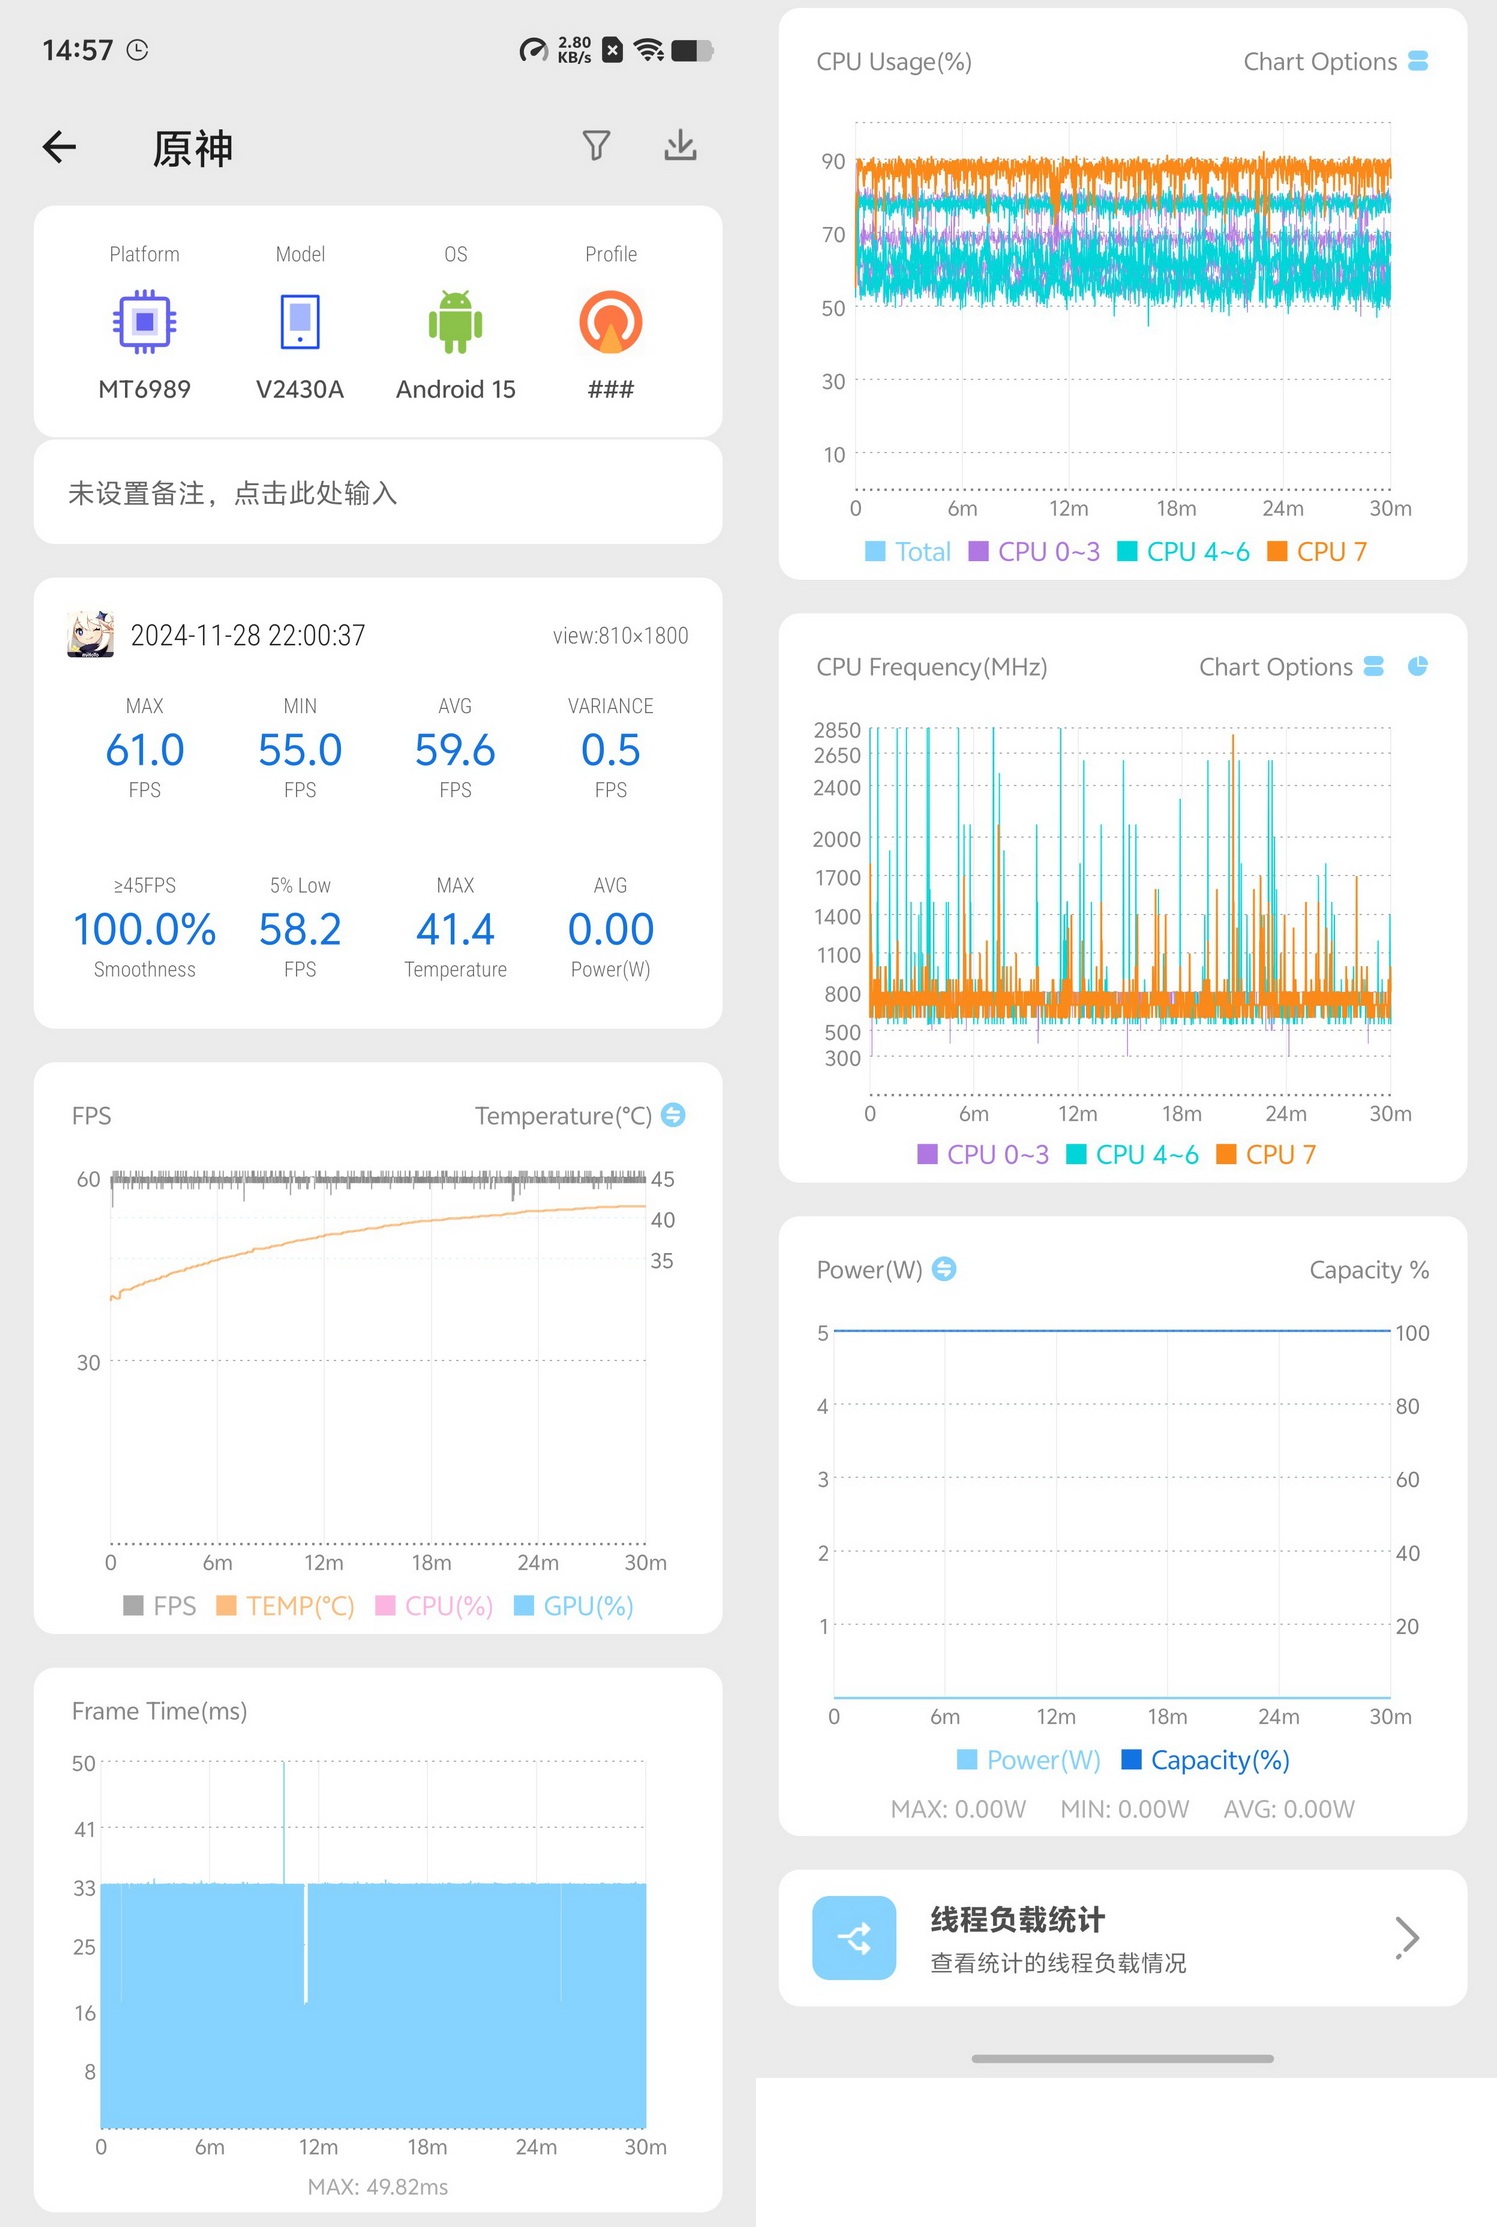The image size is (1497, 2227).
Task: Expand thread load statistics chevron
Action: pyautogui.click(x=1407, y=1938)
